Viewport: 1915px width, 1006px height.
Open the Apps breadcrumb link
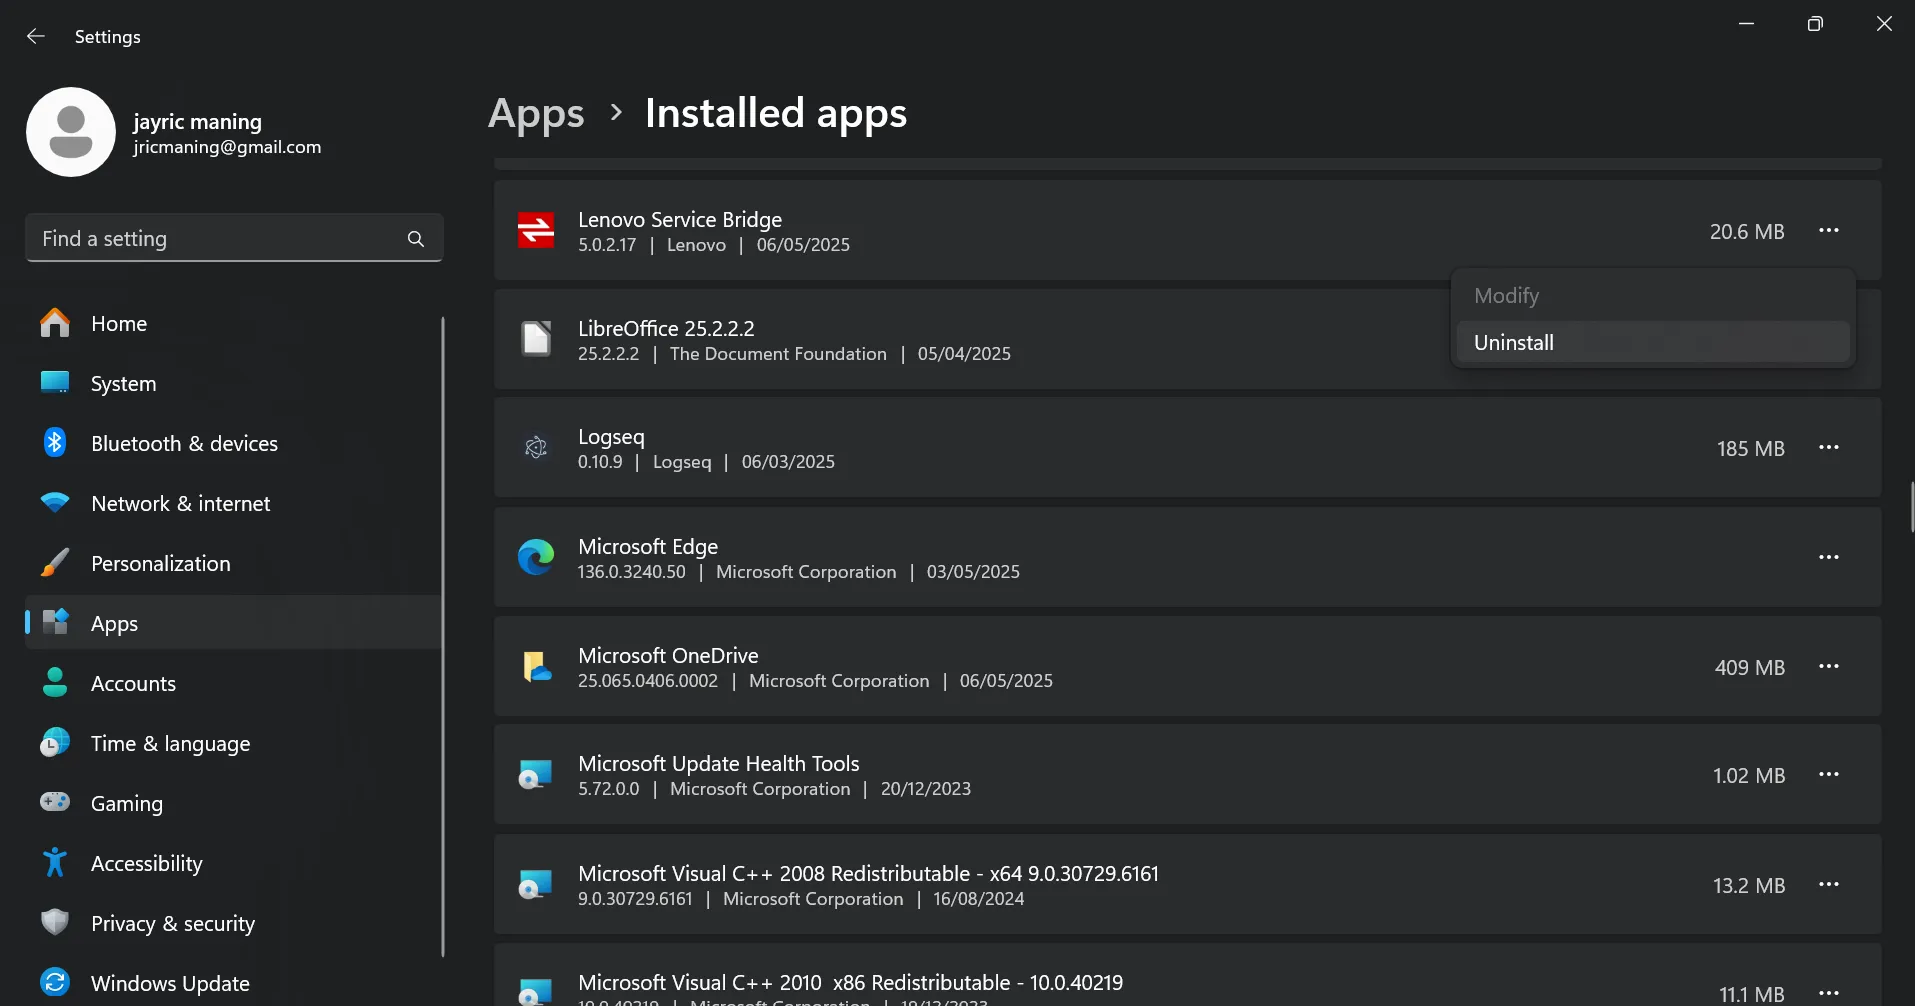(x=536, y=113)
